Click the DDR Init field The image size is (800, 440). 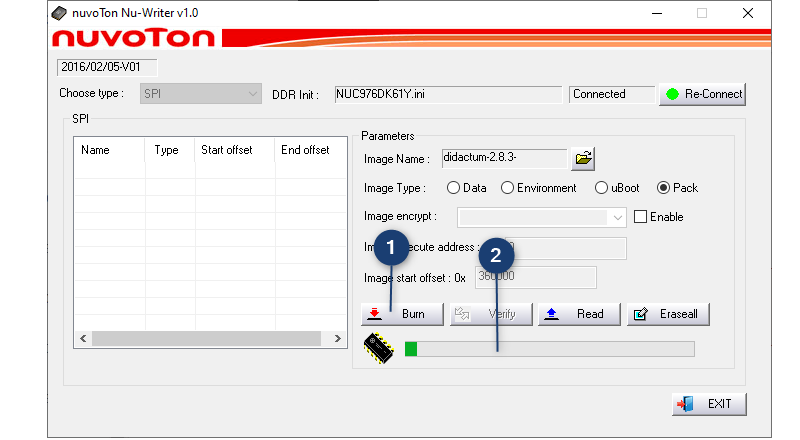448,94
